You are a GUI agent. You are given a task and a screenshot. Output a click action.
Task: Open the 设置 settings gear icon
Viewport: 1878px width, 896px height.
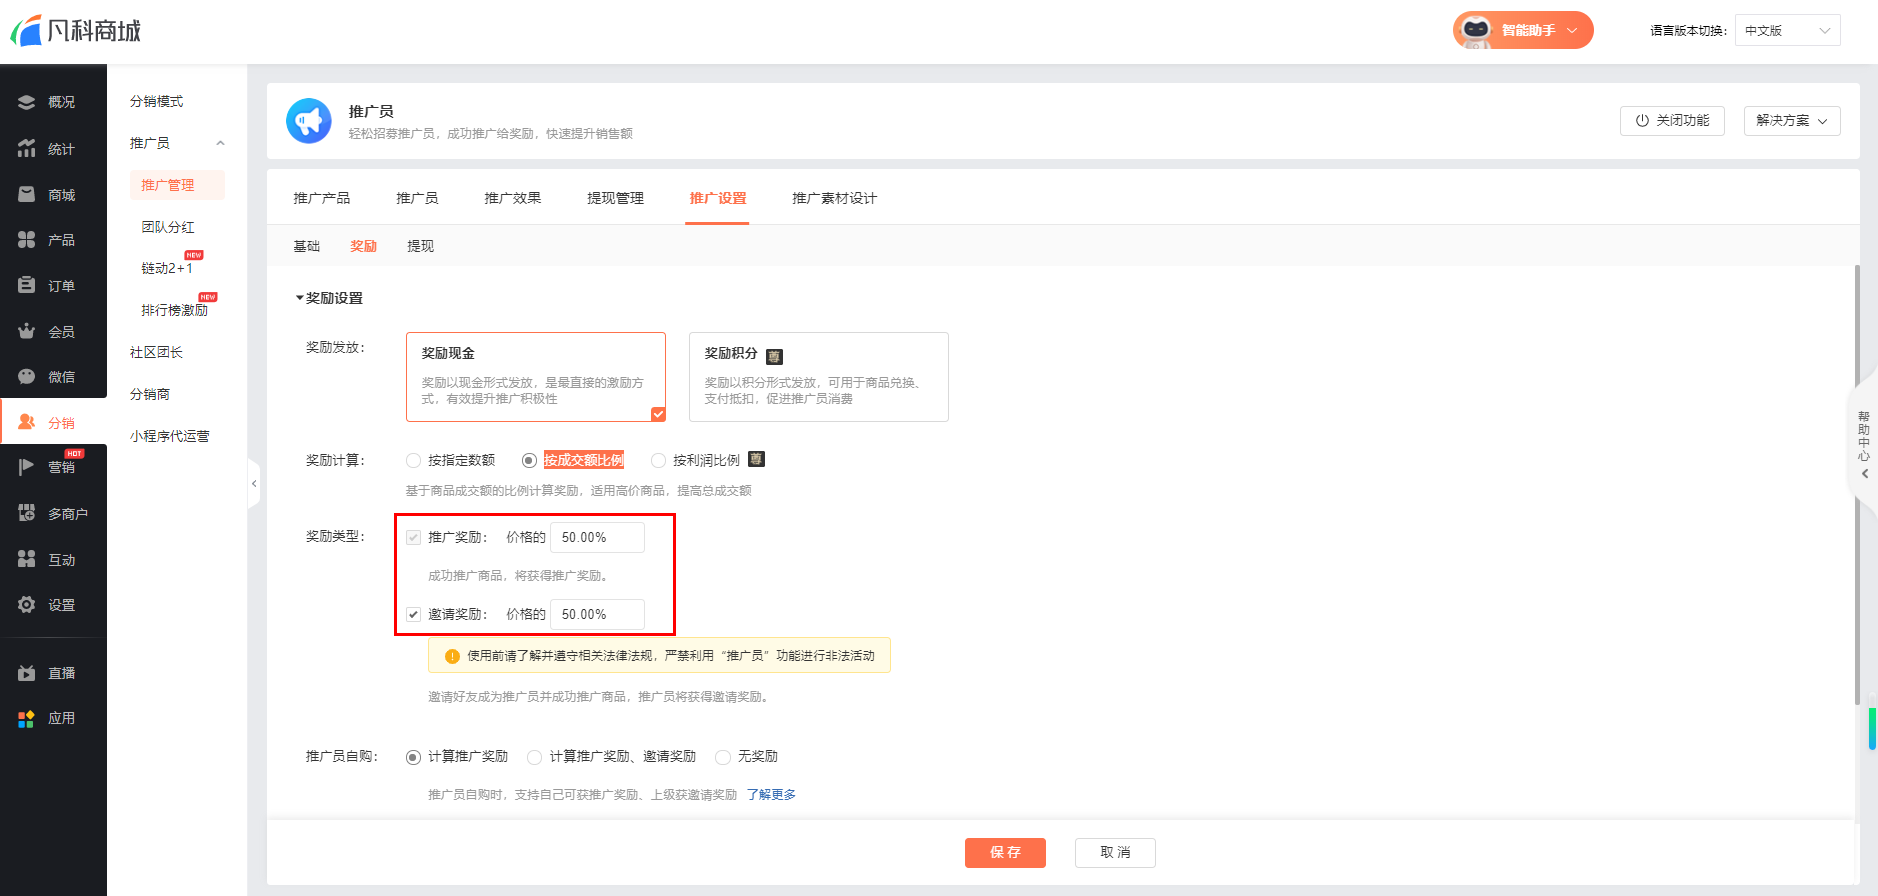pyautogui.click(x=27, y=605)
